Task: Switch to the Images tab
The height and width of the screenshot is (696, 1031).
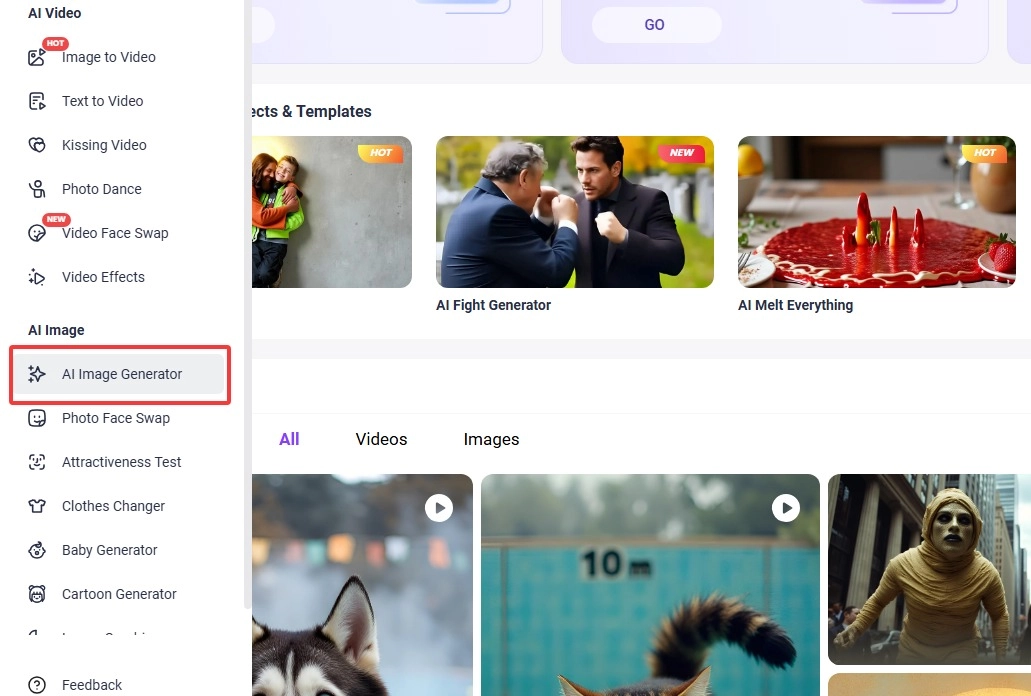Action: [x=491, y=439]
